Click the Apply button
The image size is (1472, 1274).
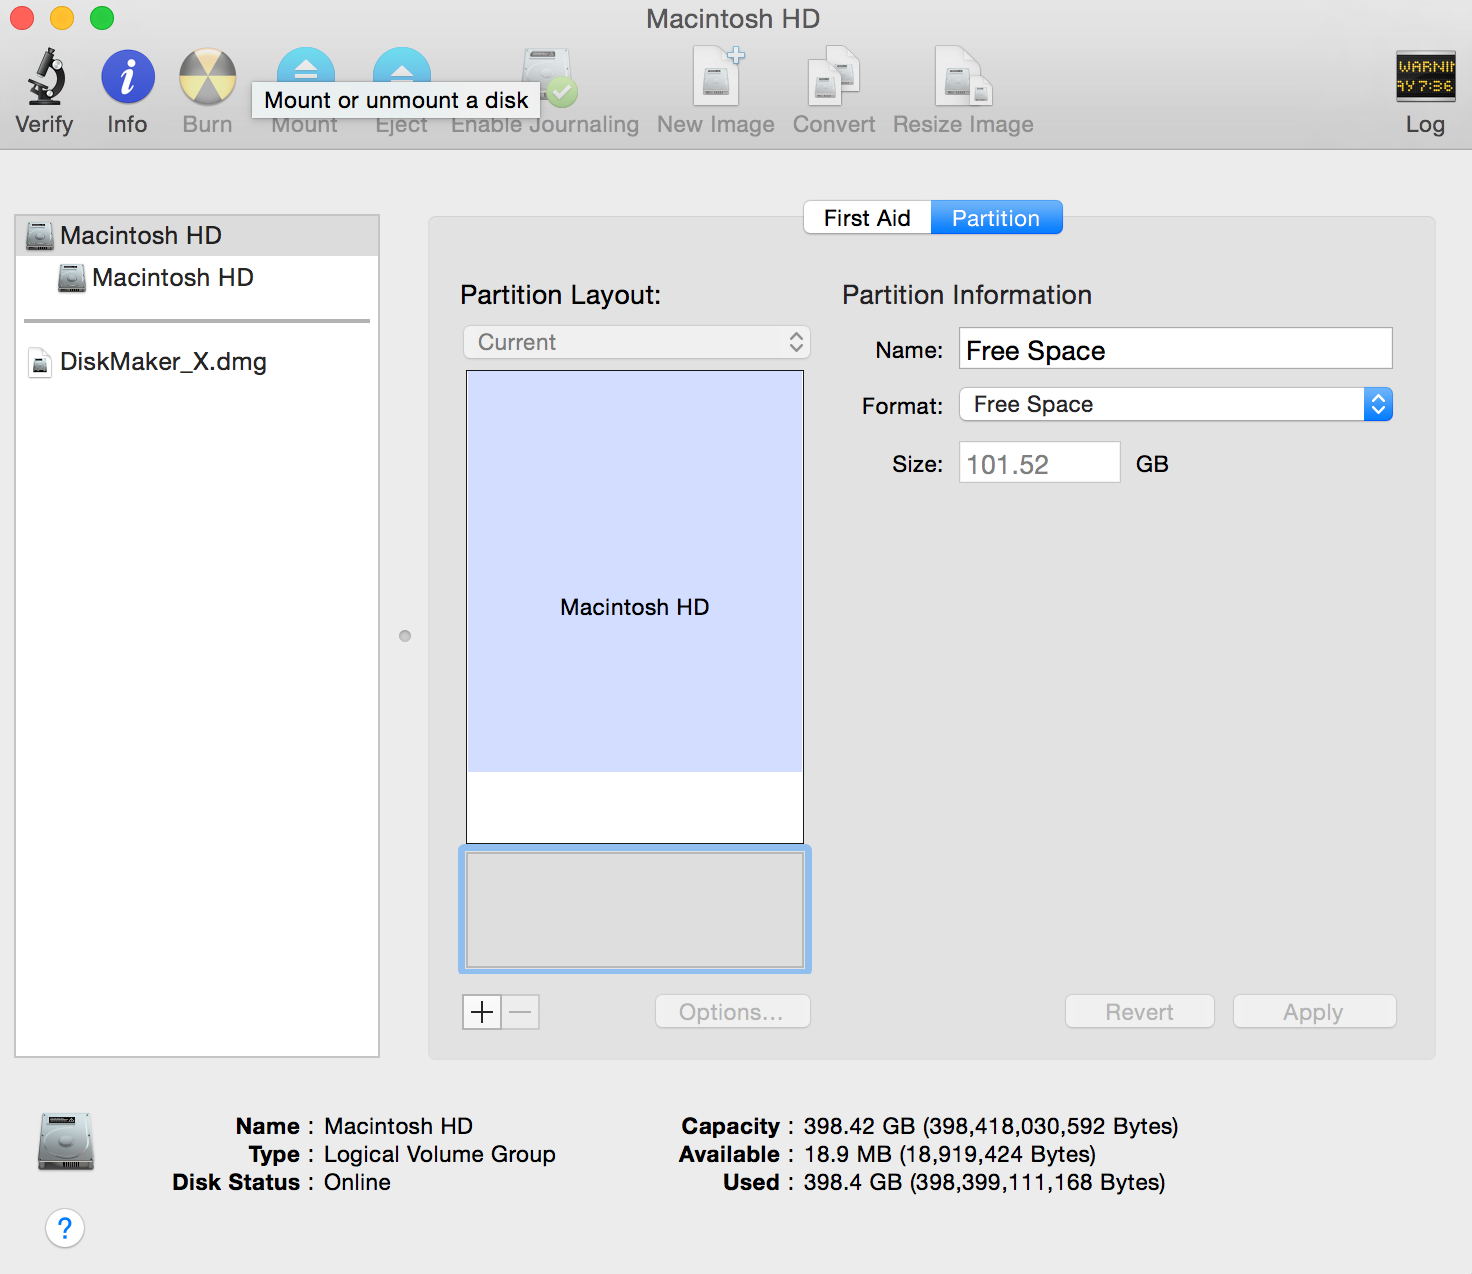1314,1012
